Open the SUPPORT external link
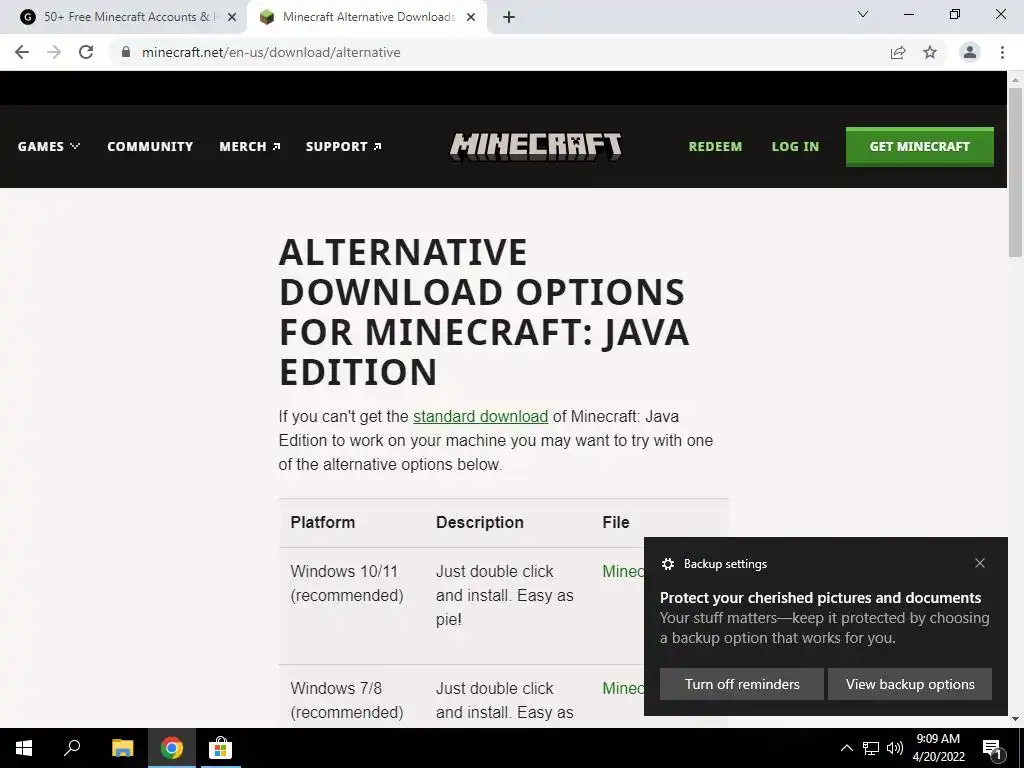Screen dimensions: 1024x768 click(x=344, y=146)
